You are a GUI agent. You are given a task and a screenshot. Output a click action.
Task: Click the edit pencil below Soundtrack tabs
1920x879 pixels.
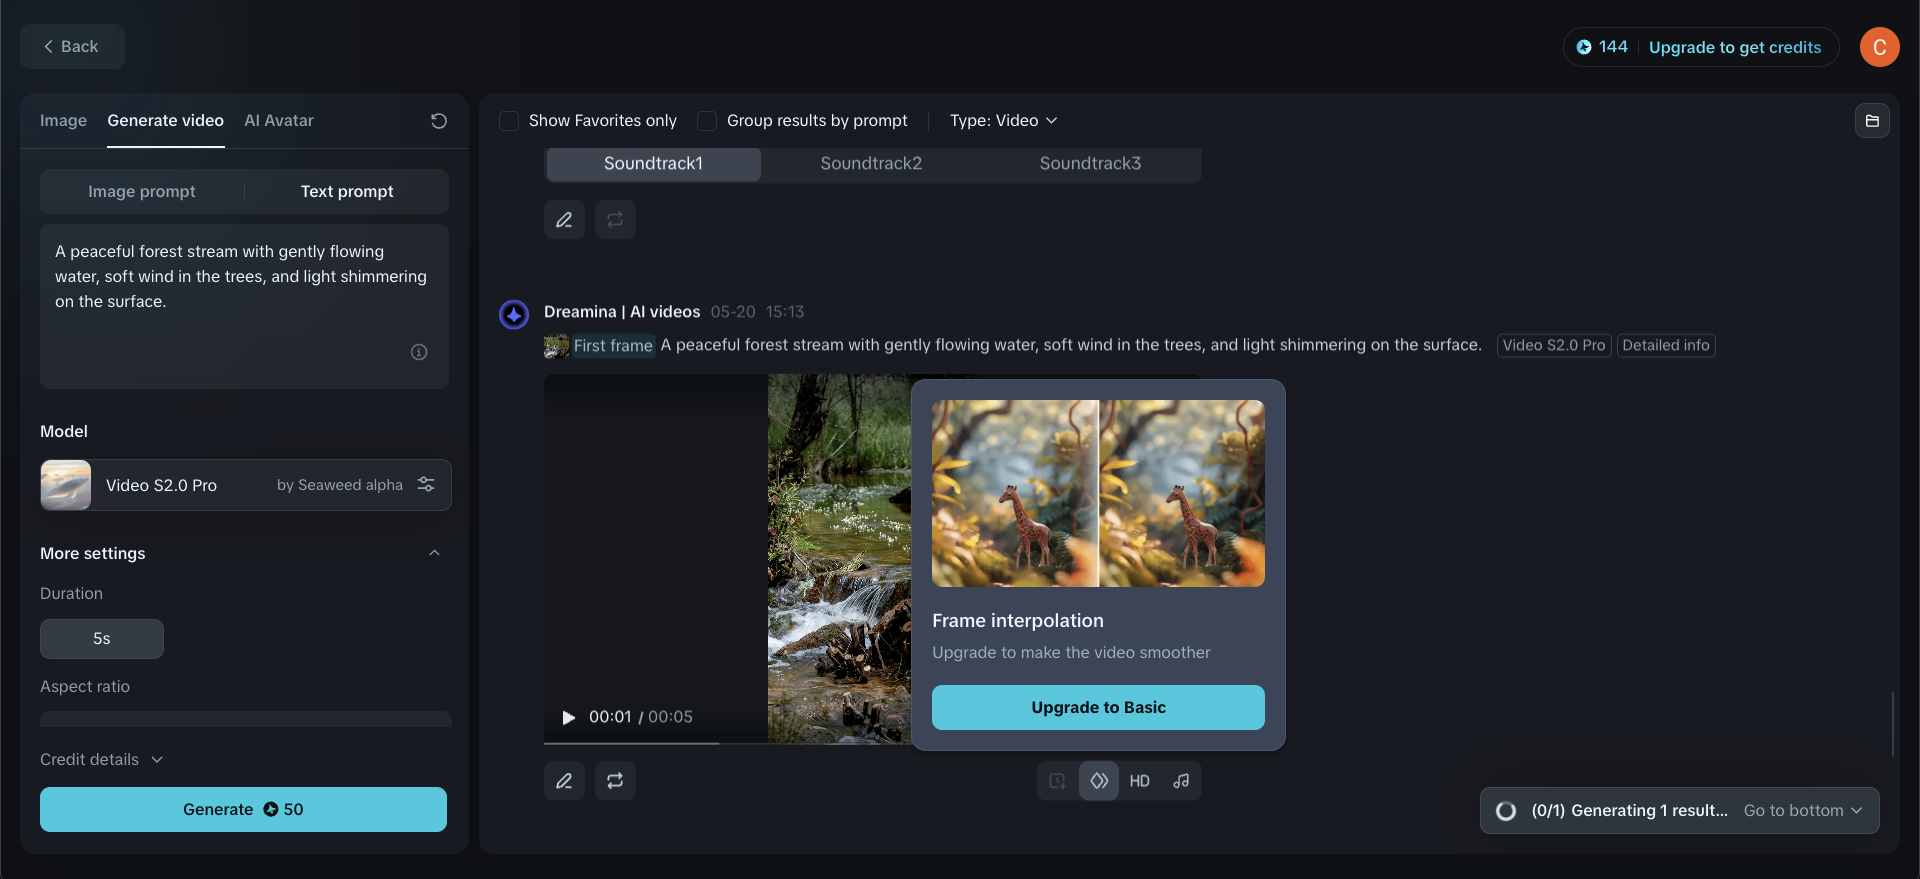564,219
